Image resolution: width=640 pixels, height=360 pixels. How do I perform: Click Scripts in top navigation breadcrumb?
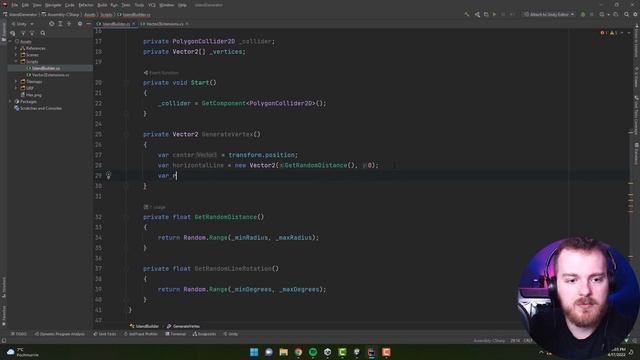[x=106, y=15]
